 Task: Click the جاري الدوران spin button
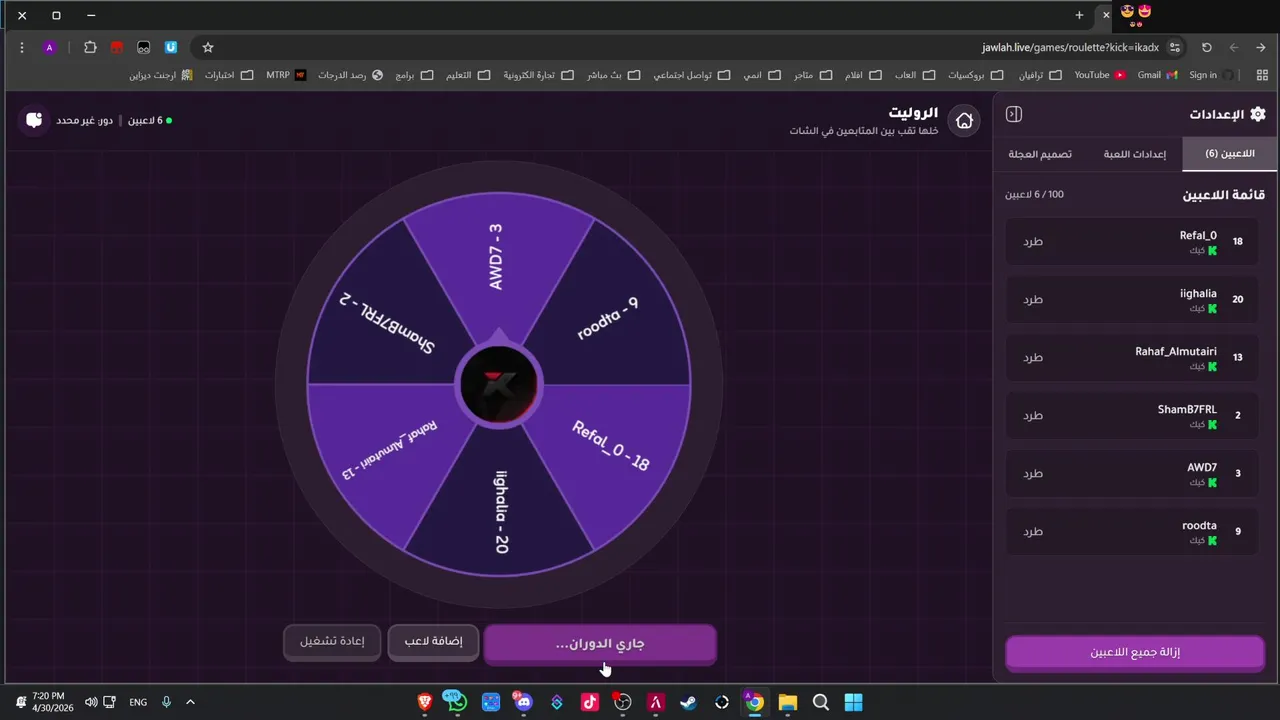point(600,644)
